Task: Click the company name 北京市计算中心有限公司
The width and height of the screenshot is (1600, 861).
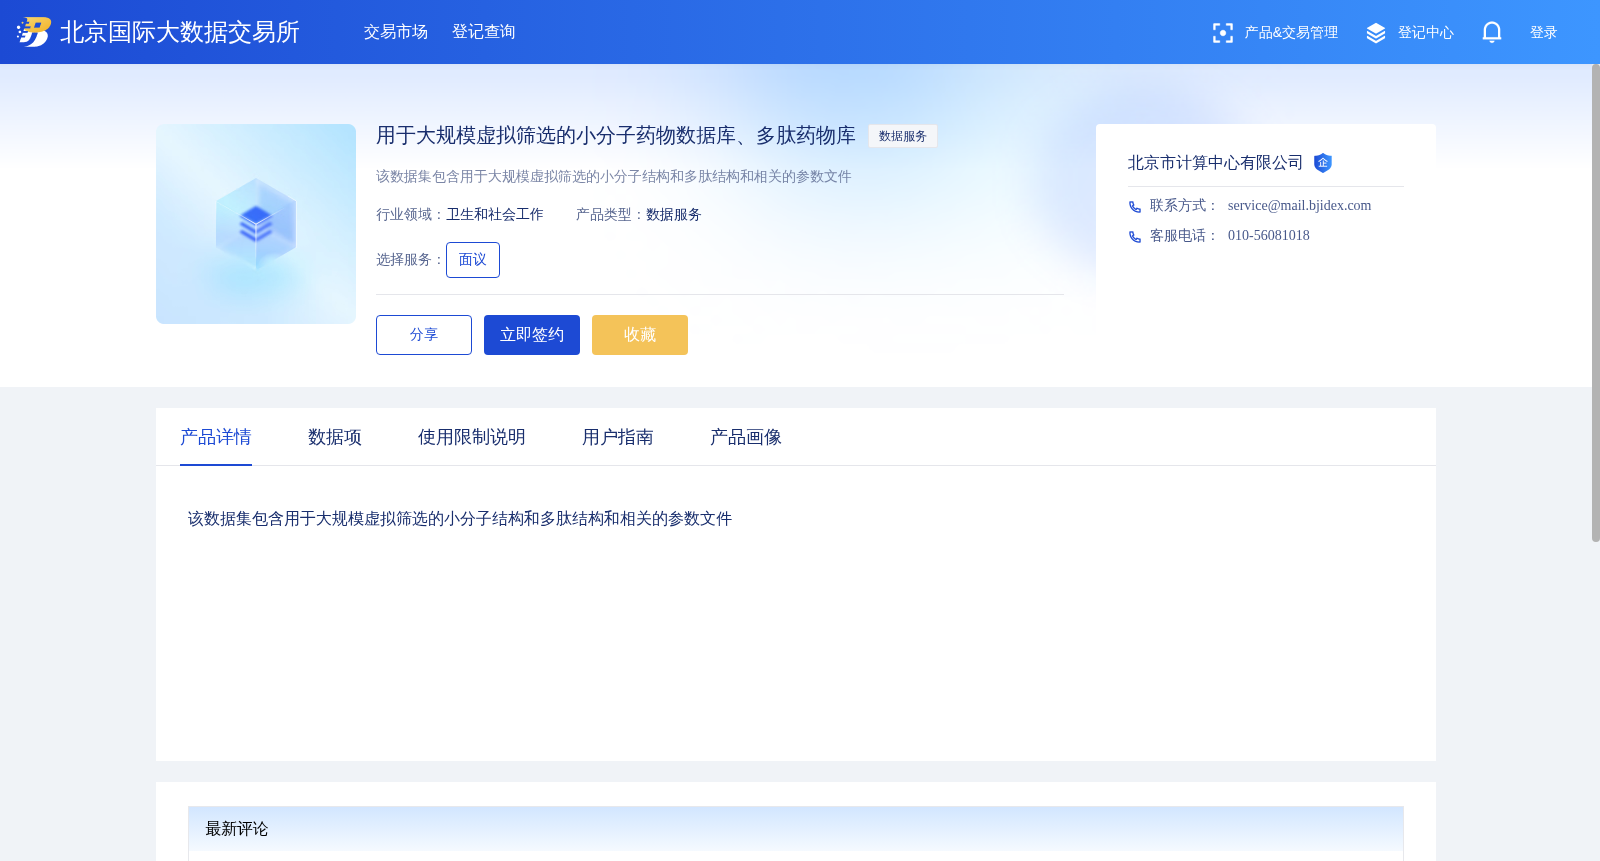Action: 1215,163
